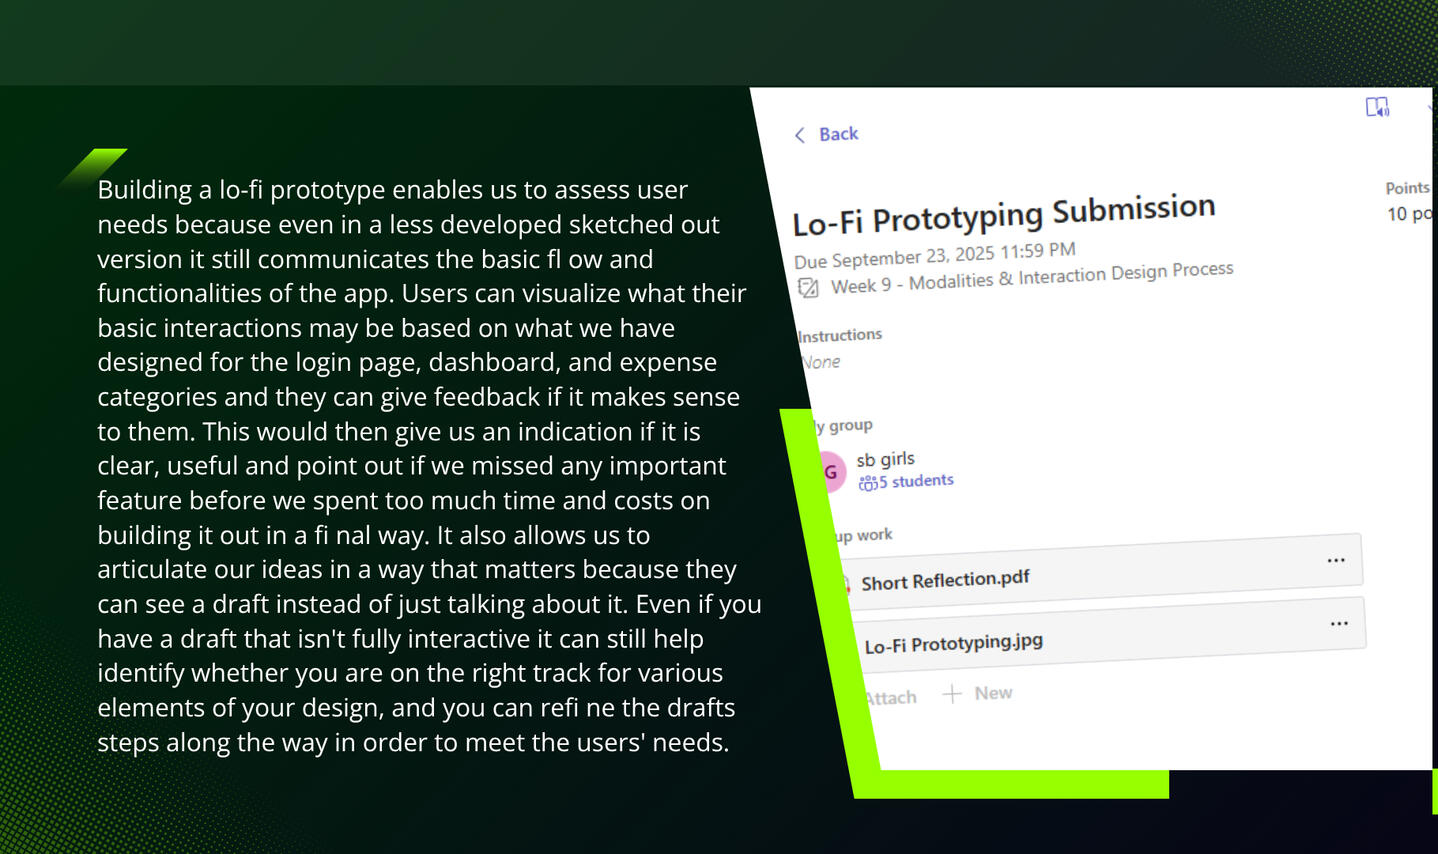Open more options for Short Reflection.pdf
The image size is (1438, 854).
click(x=1335, y=561)
